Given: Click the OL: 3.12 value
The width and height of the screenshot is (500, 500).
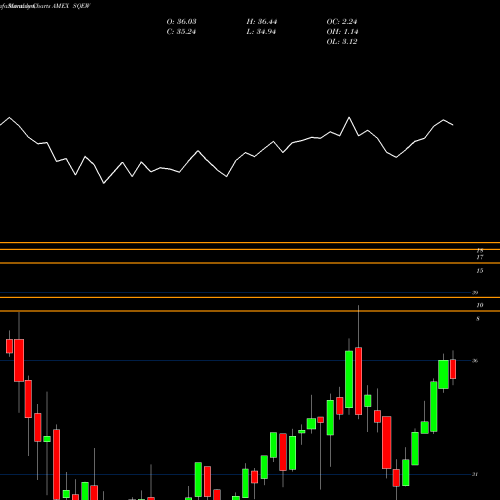Looking at the screenshot, I should click(342, 42).
